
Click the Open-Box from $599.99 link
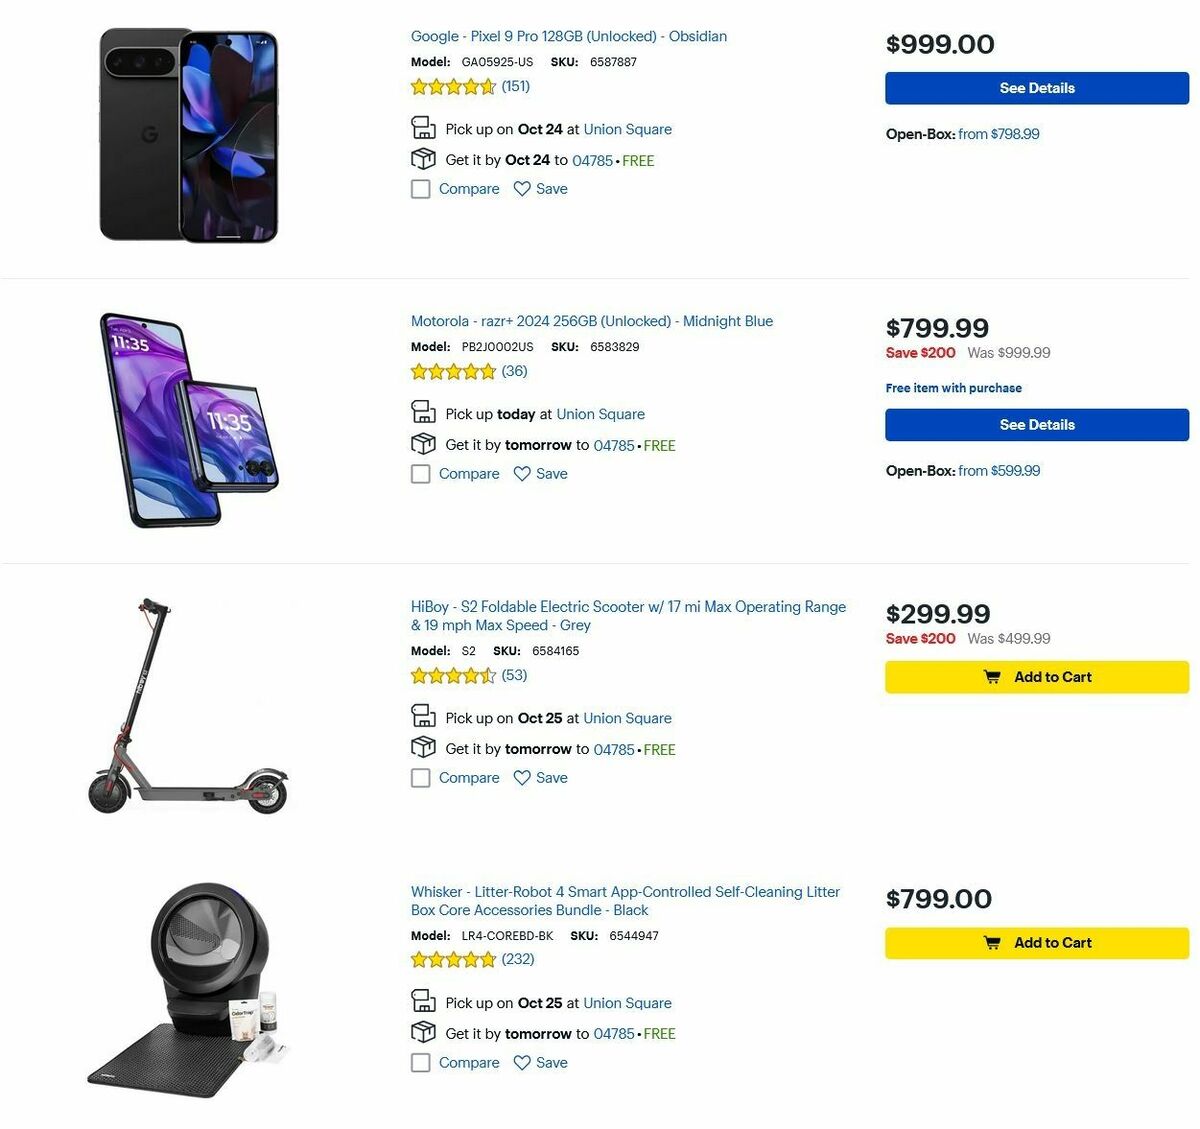click(x=1002, y=470)
